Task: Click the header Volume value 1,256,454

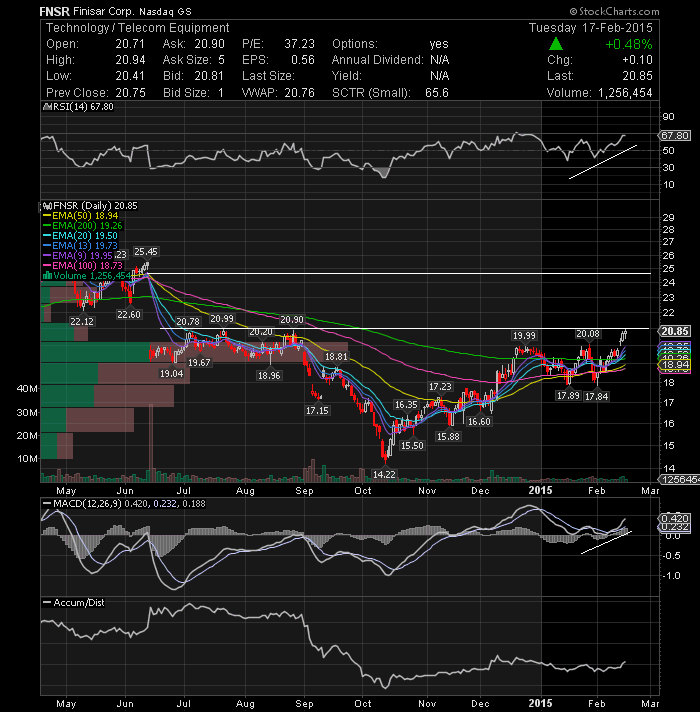Action: (x=625, y=93)
